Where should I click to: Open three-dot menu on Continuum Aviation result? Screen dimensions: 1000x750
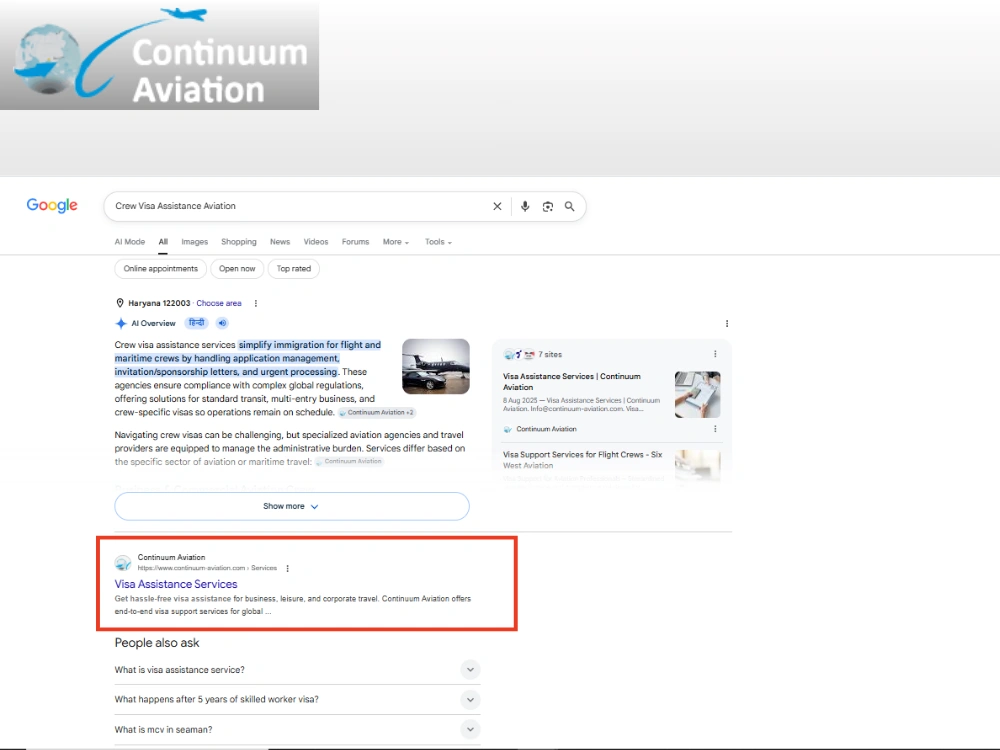288,568
